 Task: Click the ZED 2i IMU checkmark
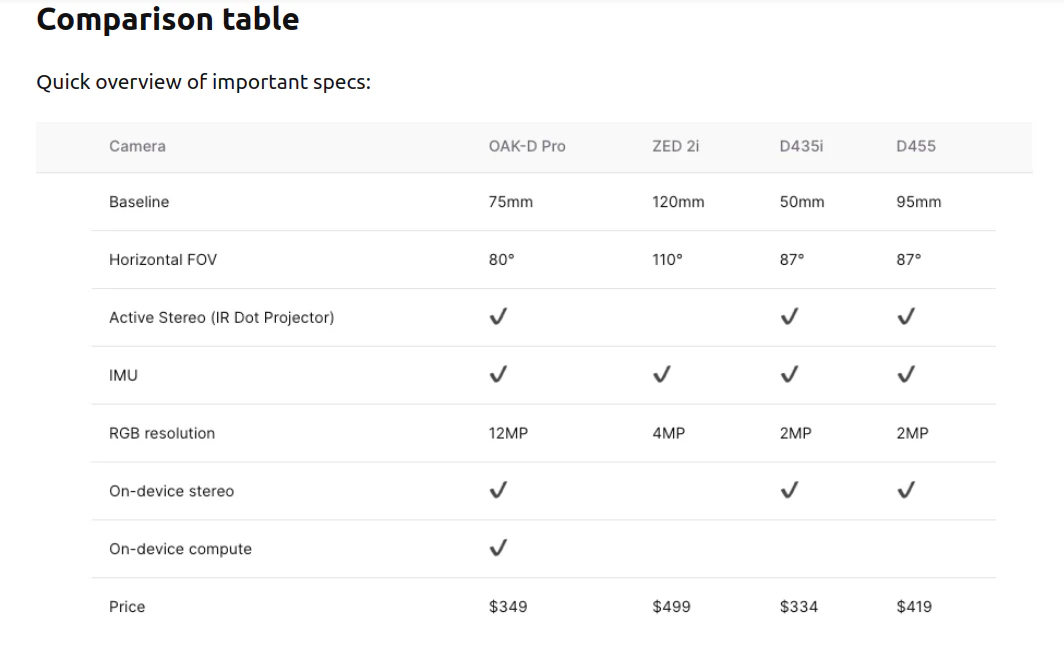click(661, 375)
